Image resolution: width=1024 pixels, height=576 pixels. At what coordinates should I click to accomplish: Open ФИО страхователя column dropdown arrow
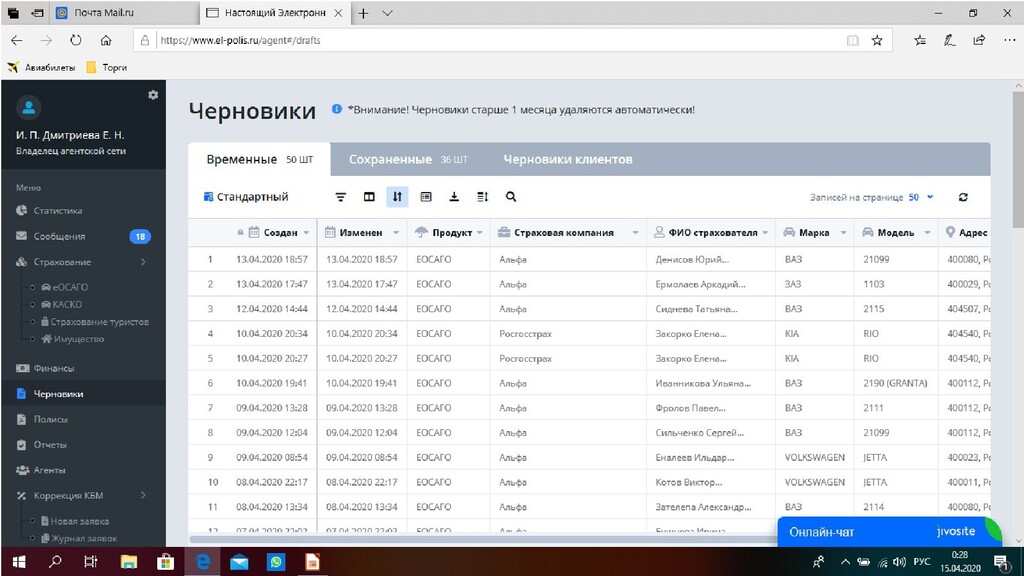[765, 233]
